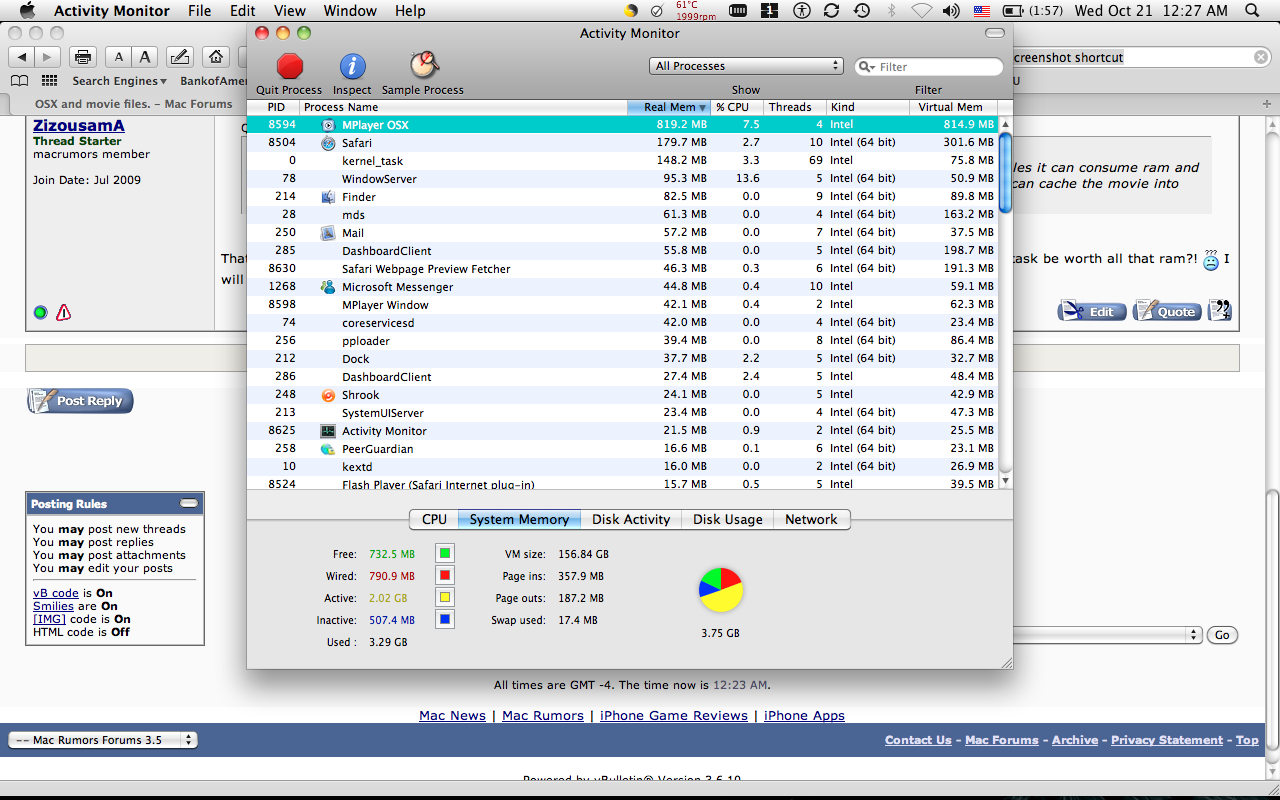Screen dimensions: 1280x800
Task: Sort by the % CPU column header
Action: pyautogui.click(x=737, y=107)
